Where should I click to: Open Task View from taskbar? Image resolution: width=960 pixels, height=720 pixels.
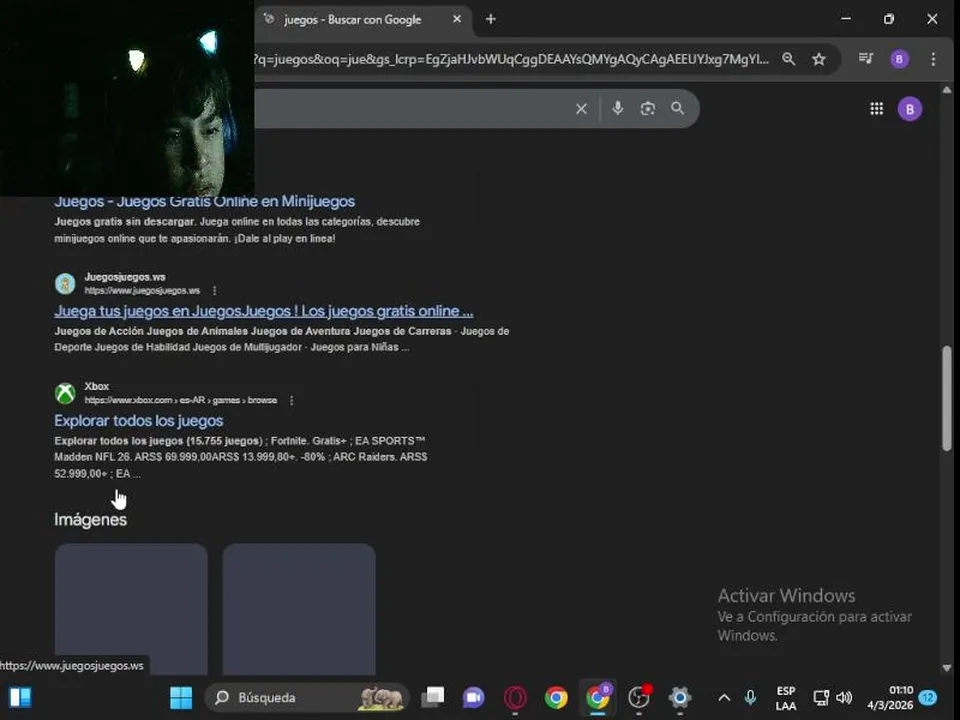(433, 697)
